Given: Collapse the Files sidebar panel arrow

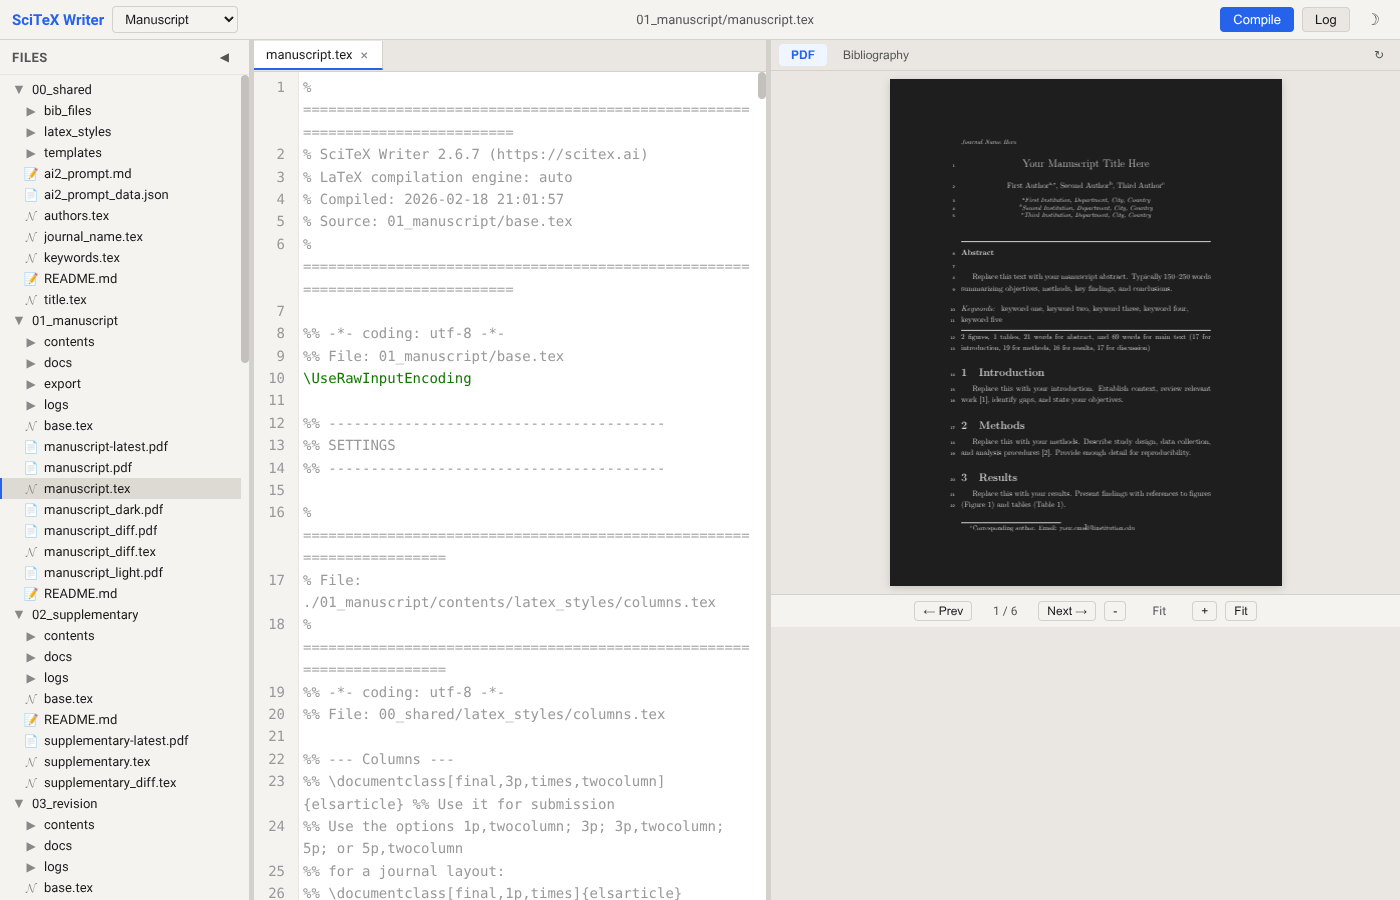Looking at the screenshot, I should coord(224,58).
